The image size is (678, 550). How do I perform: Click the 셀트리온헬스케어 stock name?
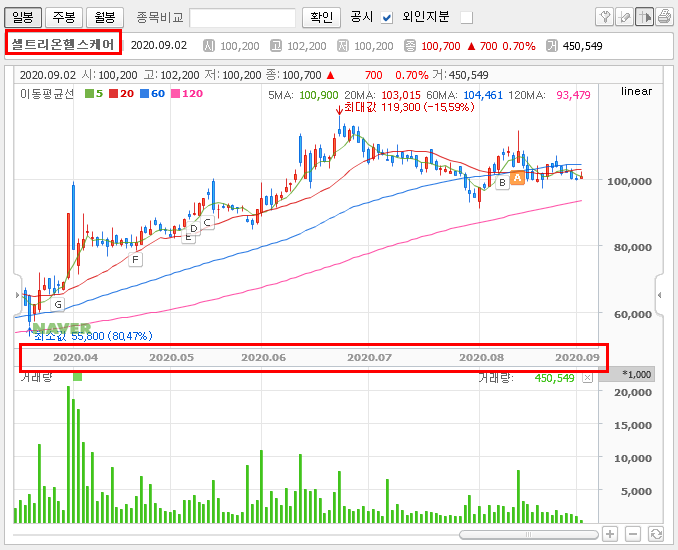pyautogui.click(x=63, y=44)
